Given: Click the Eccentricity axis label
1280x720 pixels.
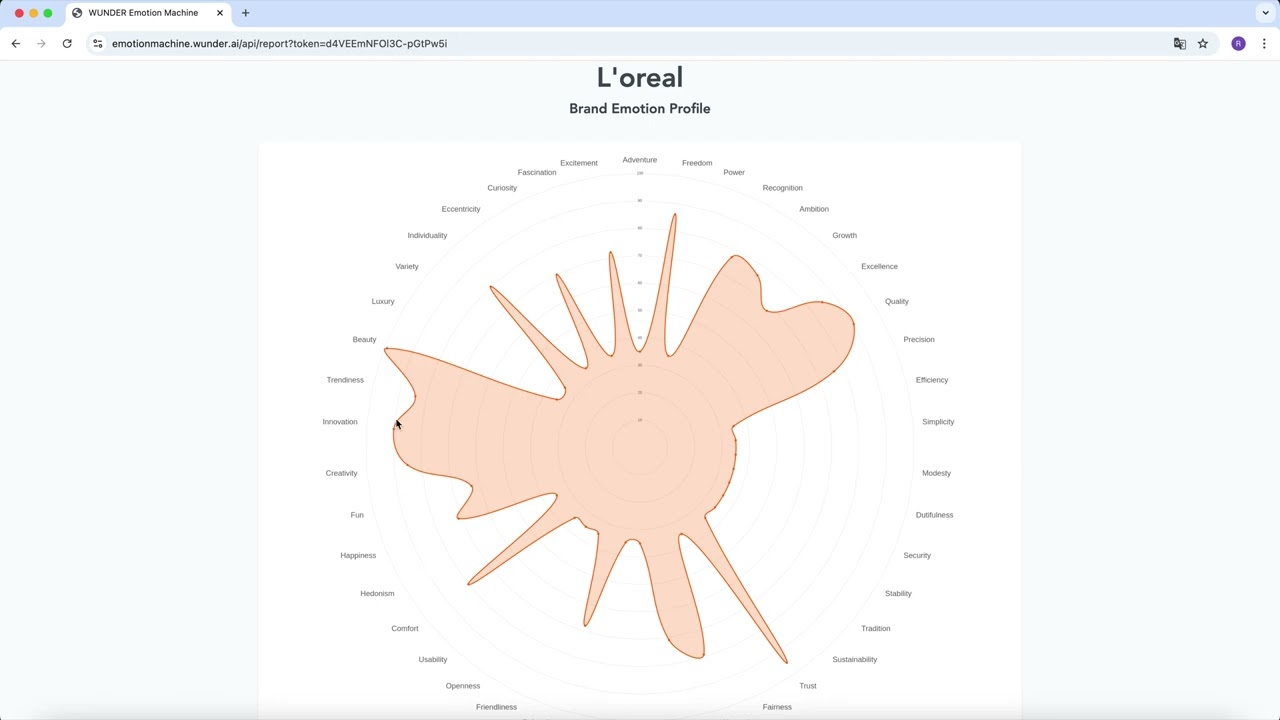Looking at the screenshot, I should (461, 209).
